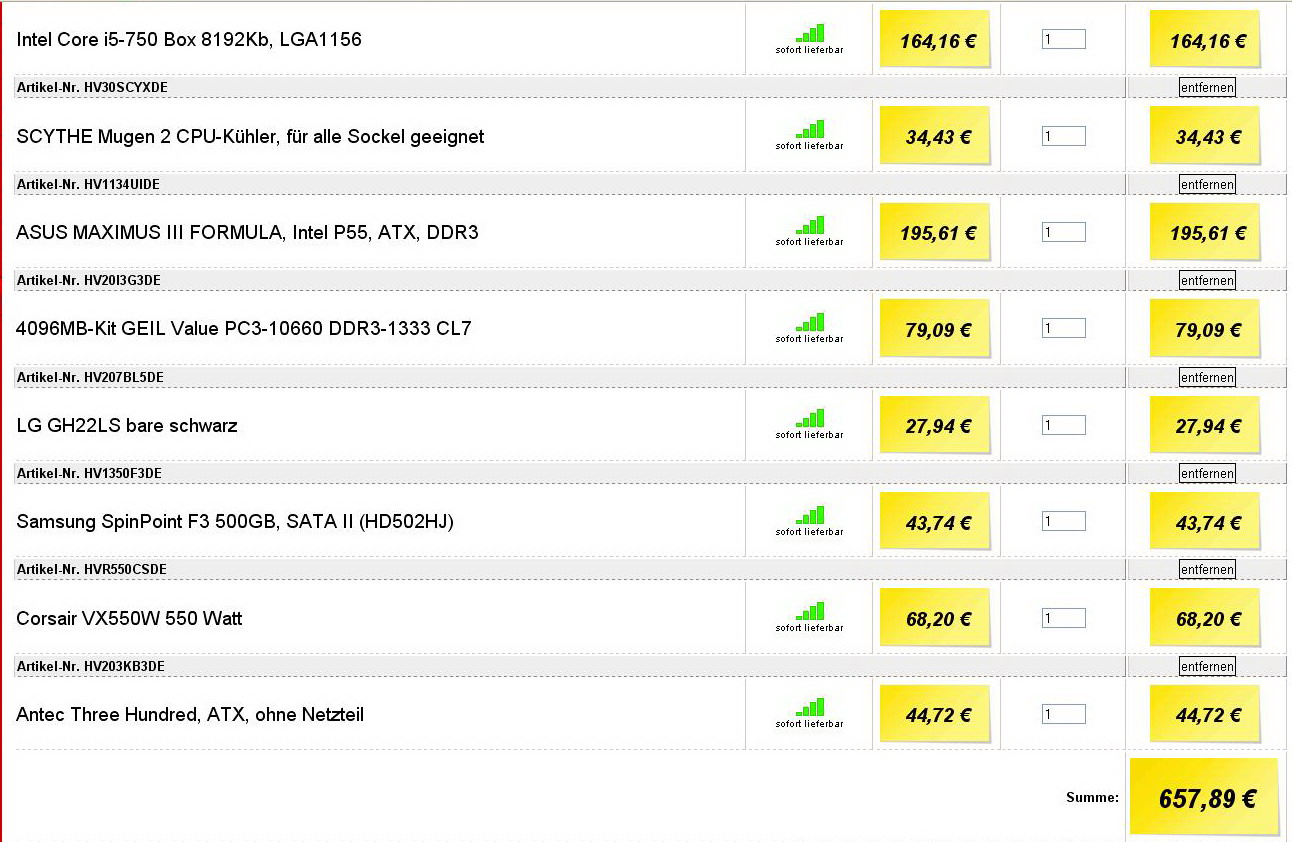
Task: Select product name Intel Core i5-750 Box
Action: pyautogui.click(x=189, y=40)
